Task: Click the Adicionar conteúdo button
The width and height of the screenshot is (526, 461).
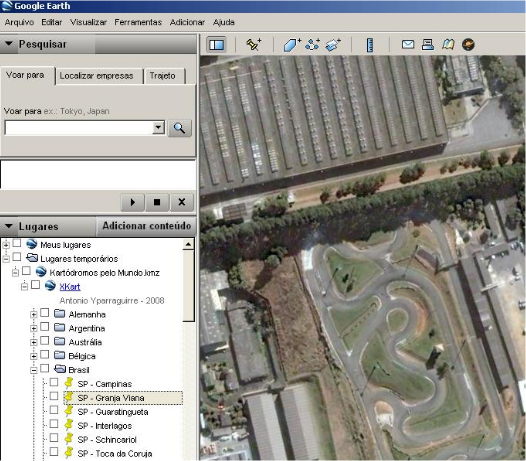Action: tap(147, 226)
